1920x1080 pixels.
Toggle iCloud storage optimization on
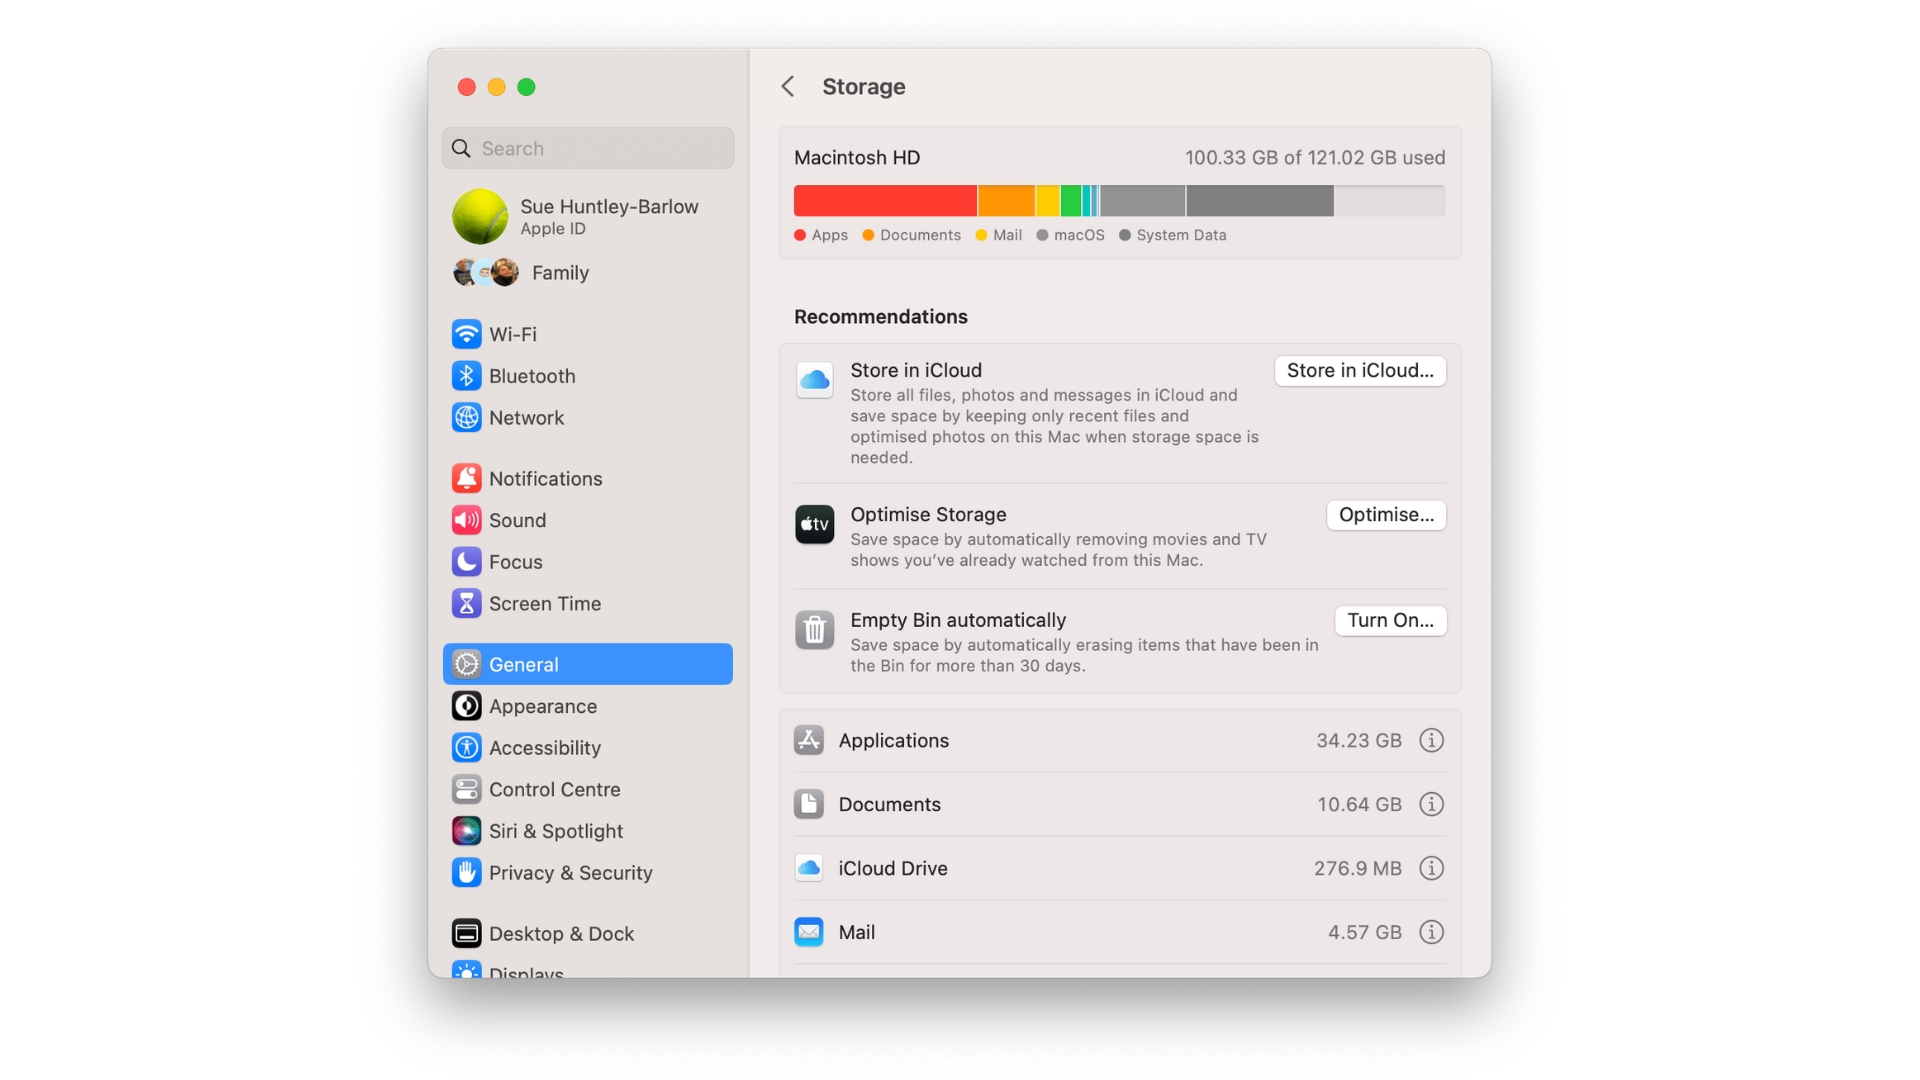(1360, 371)
